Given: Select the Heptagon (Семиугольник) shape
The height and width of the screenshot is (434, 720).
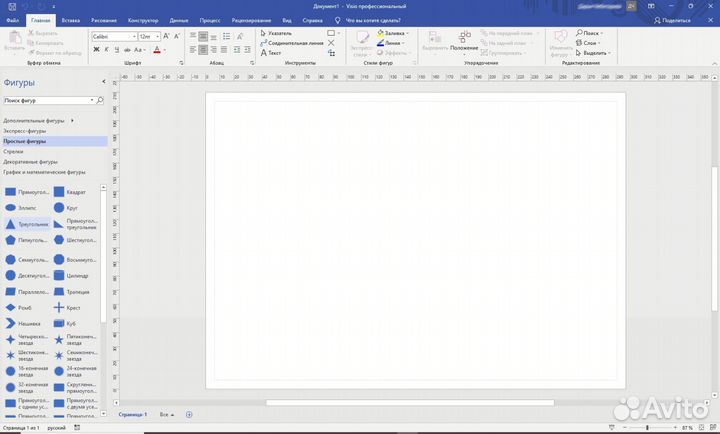Looking at the screenshot, I should [27, 259].
